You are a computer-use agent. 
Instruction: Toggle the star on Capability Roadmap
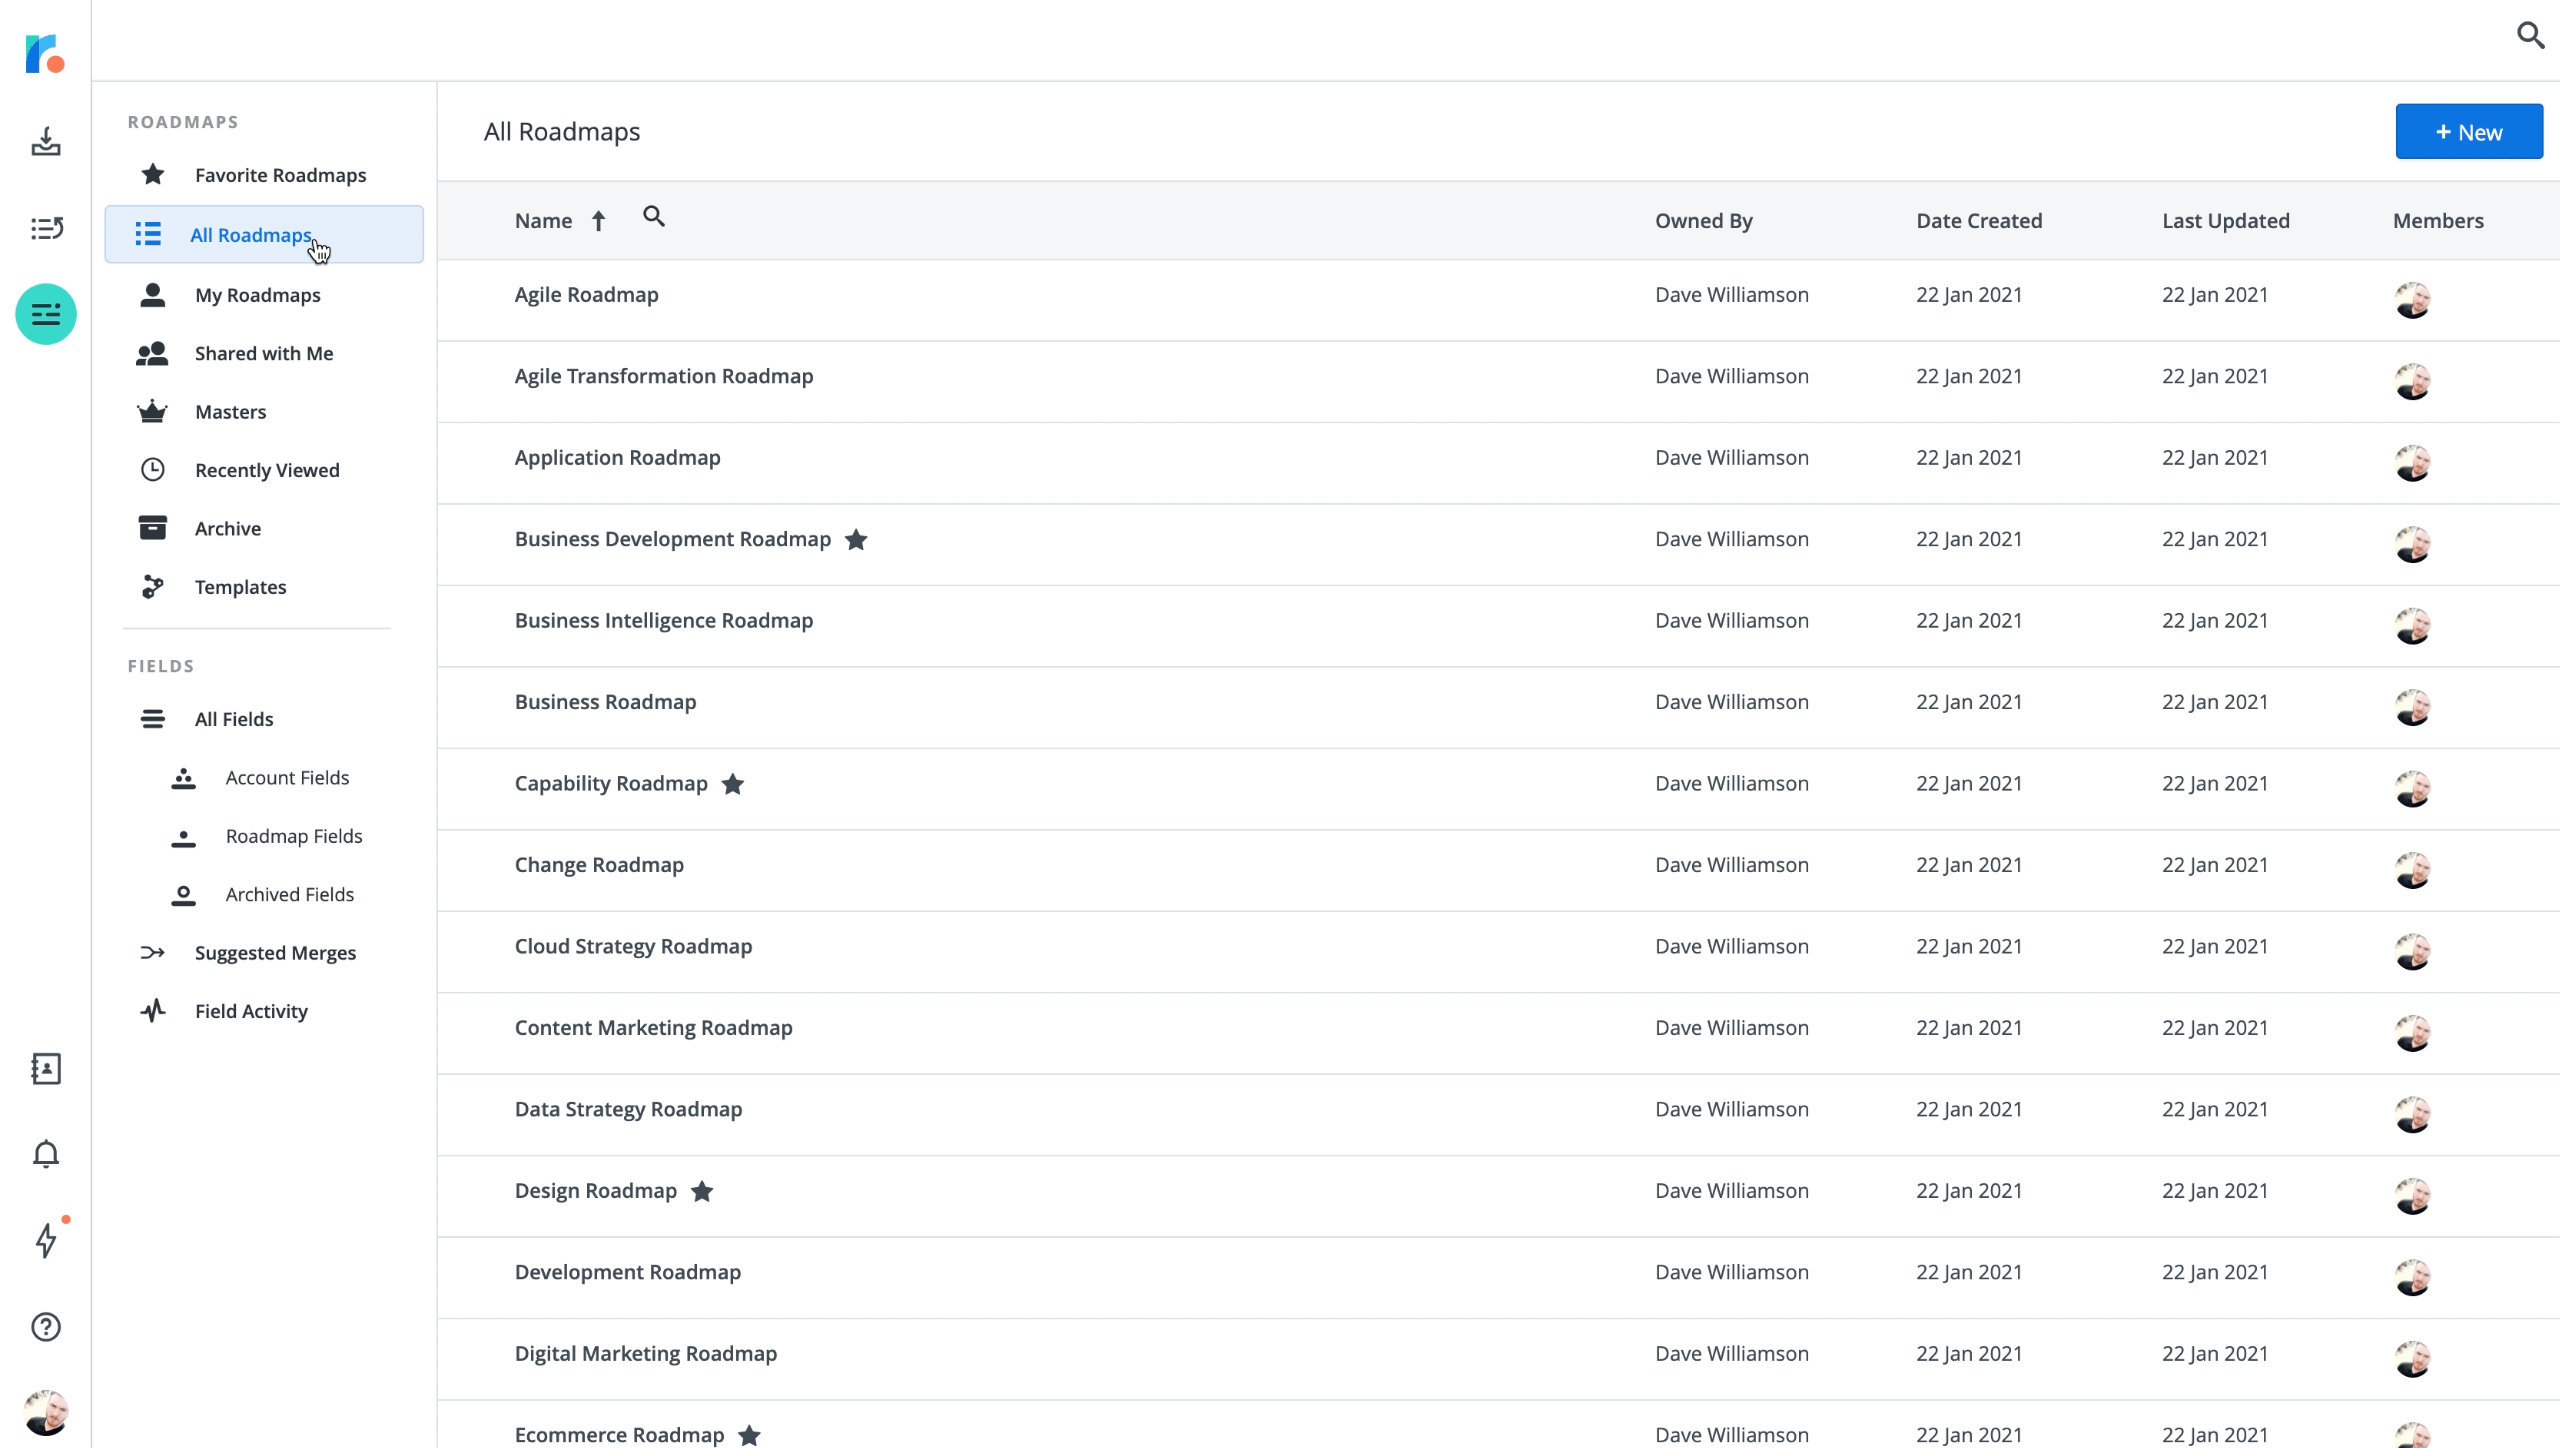pos(733,785)
